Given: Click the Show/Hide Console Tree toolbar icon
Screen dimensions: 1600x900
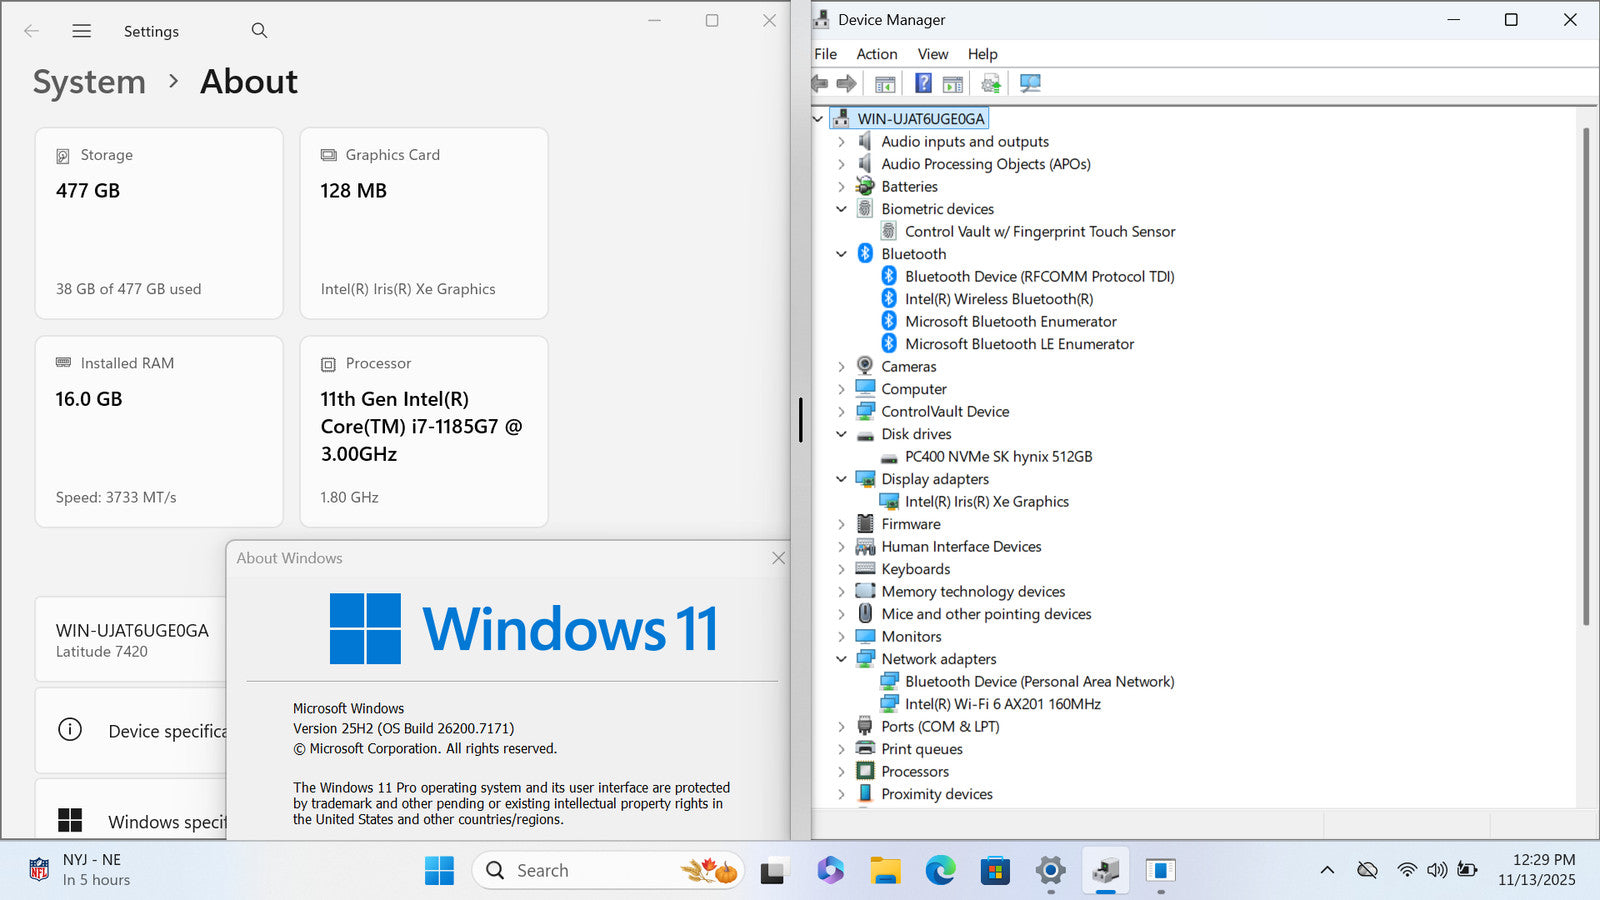Looking at the screenshot, I should [x=885, y=84].
